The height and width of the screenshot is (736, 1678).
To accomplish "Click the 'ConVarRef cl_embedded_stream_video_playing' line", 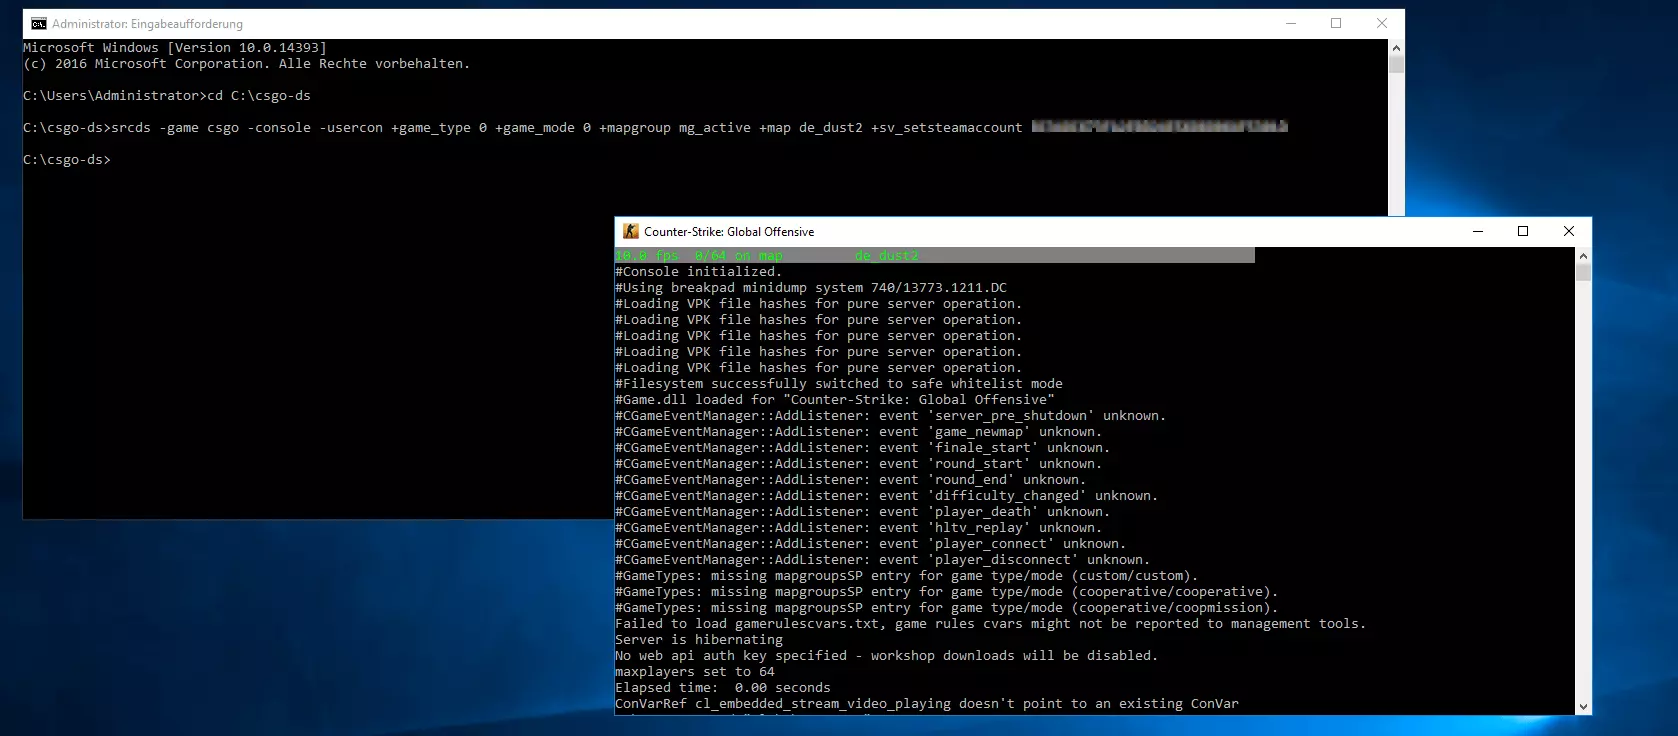I will [x=927, y=703].
